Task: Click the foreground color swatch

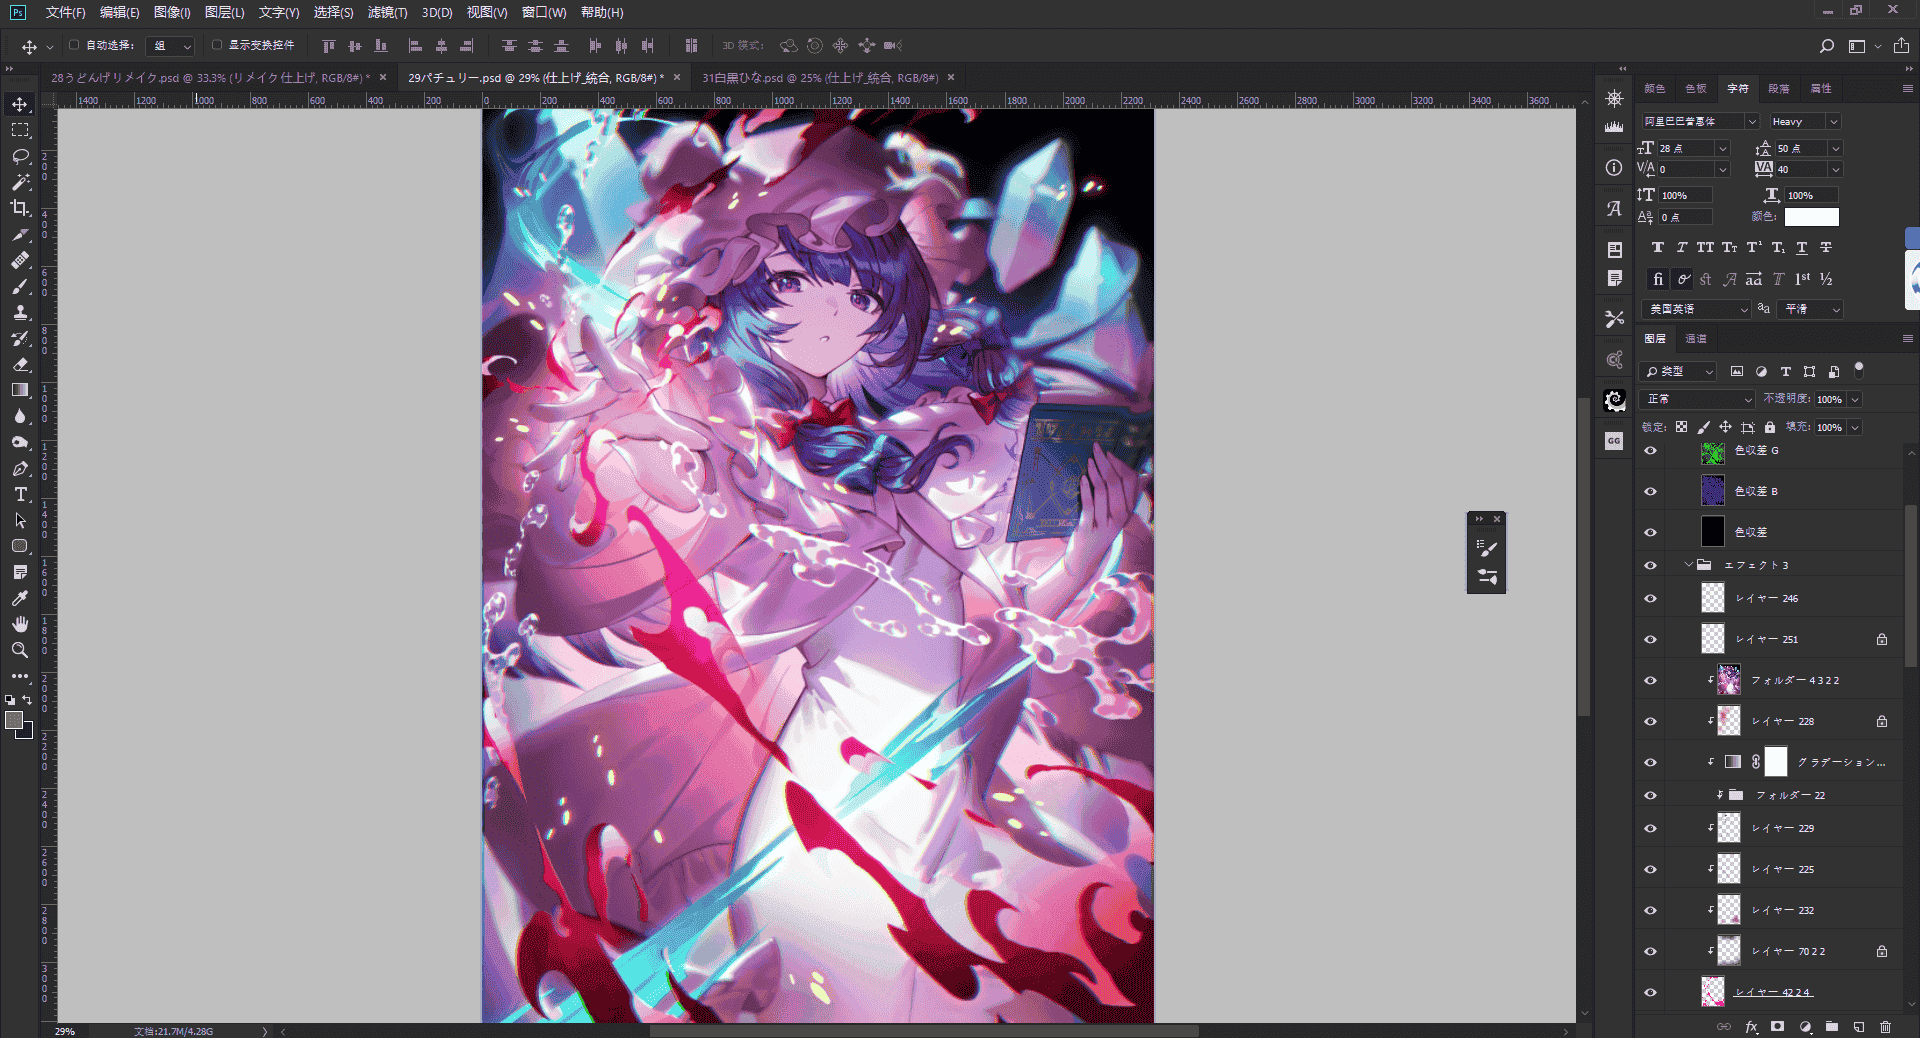Action: pyautogui.click(x=14, y=720)
